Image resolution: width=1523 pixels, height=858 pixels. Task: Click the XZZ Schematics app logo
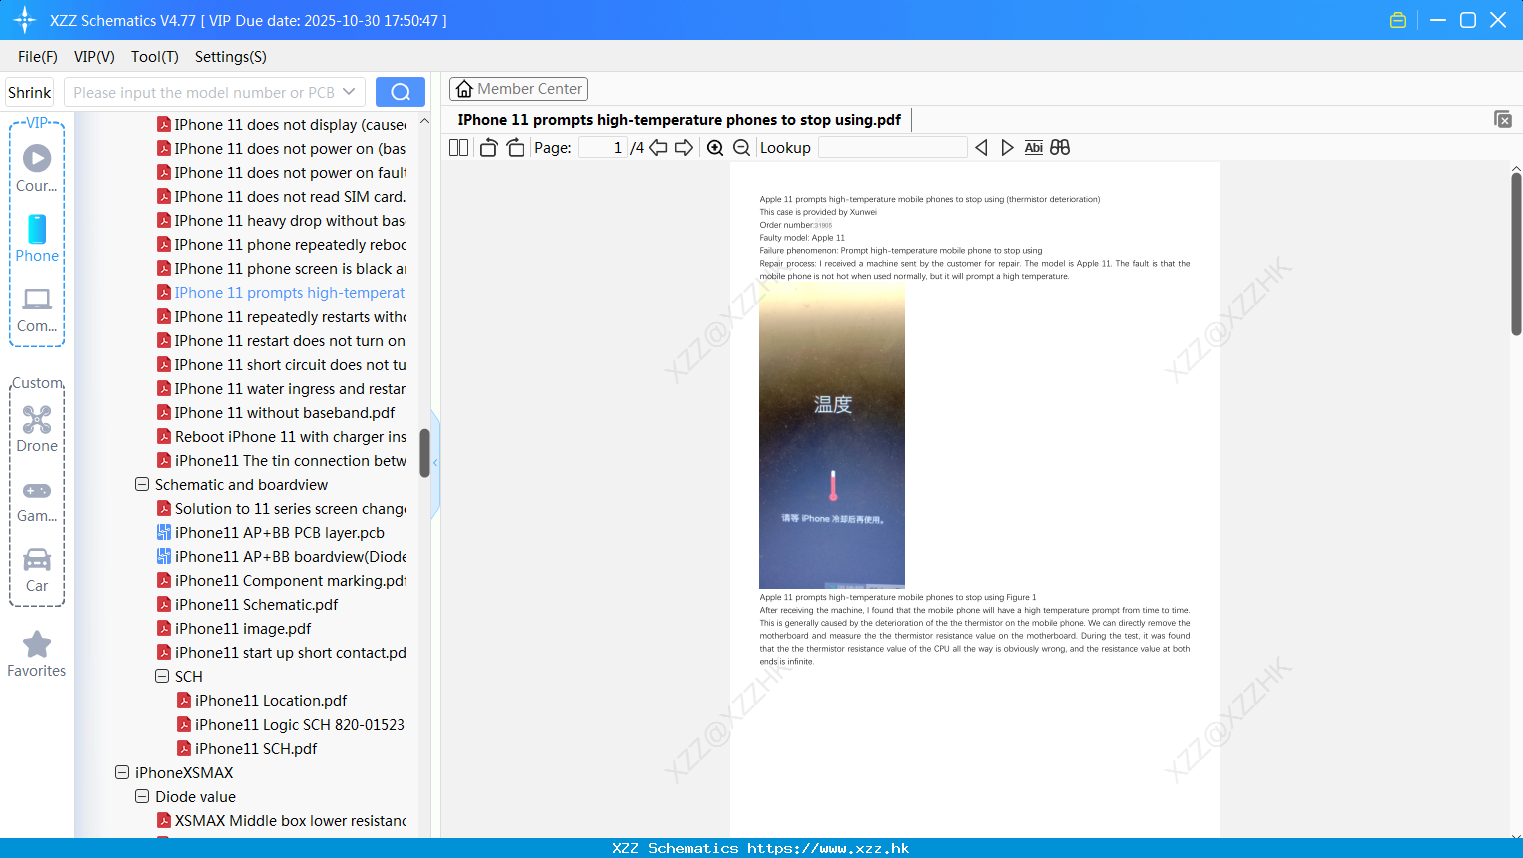coord(24,20)
